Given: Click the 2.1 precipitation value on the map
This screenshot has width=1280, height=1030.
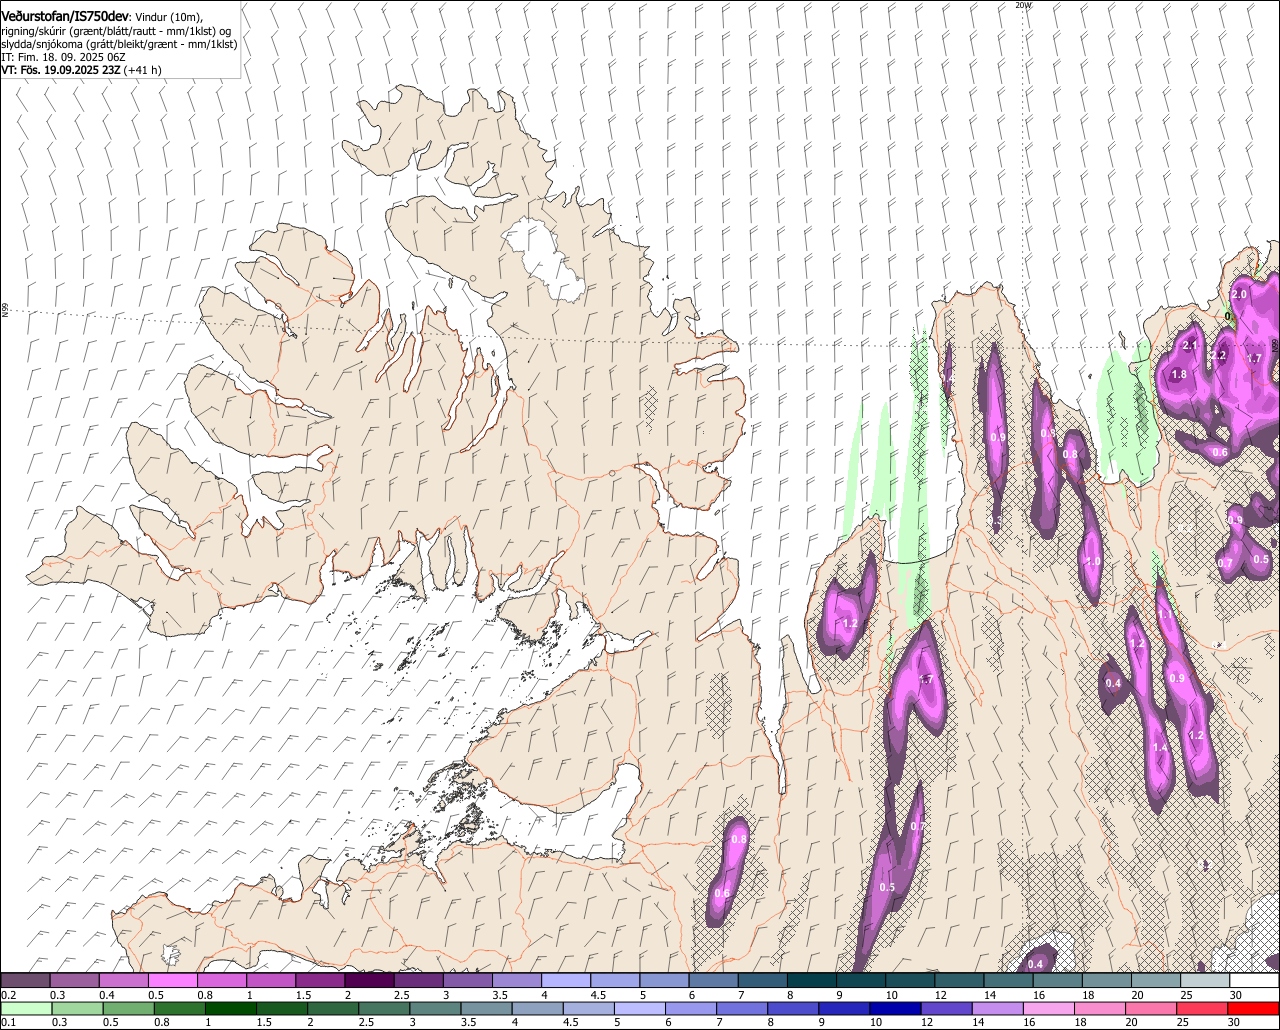Looking at the screenshot, I should point(1190,345).
